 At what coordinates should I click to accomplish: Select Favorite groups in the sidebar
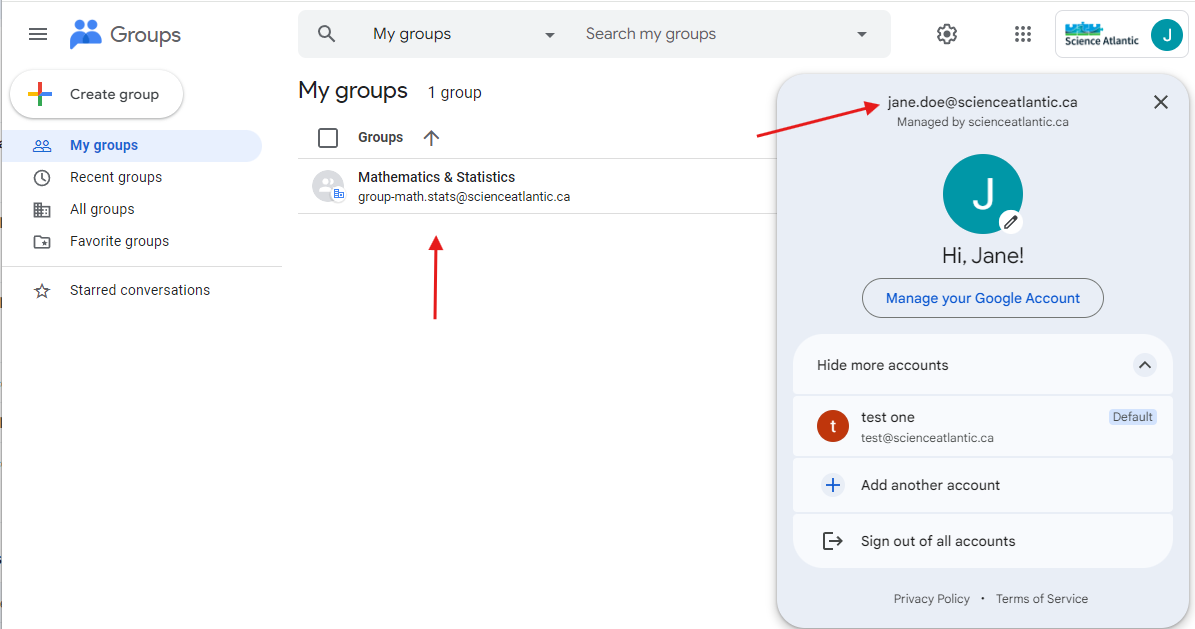click(x=119, y=241)
